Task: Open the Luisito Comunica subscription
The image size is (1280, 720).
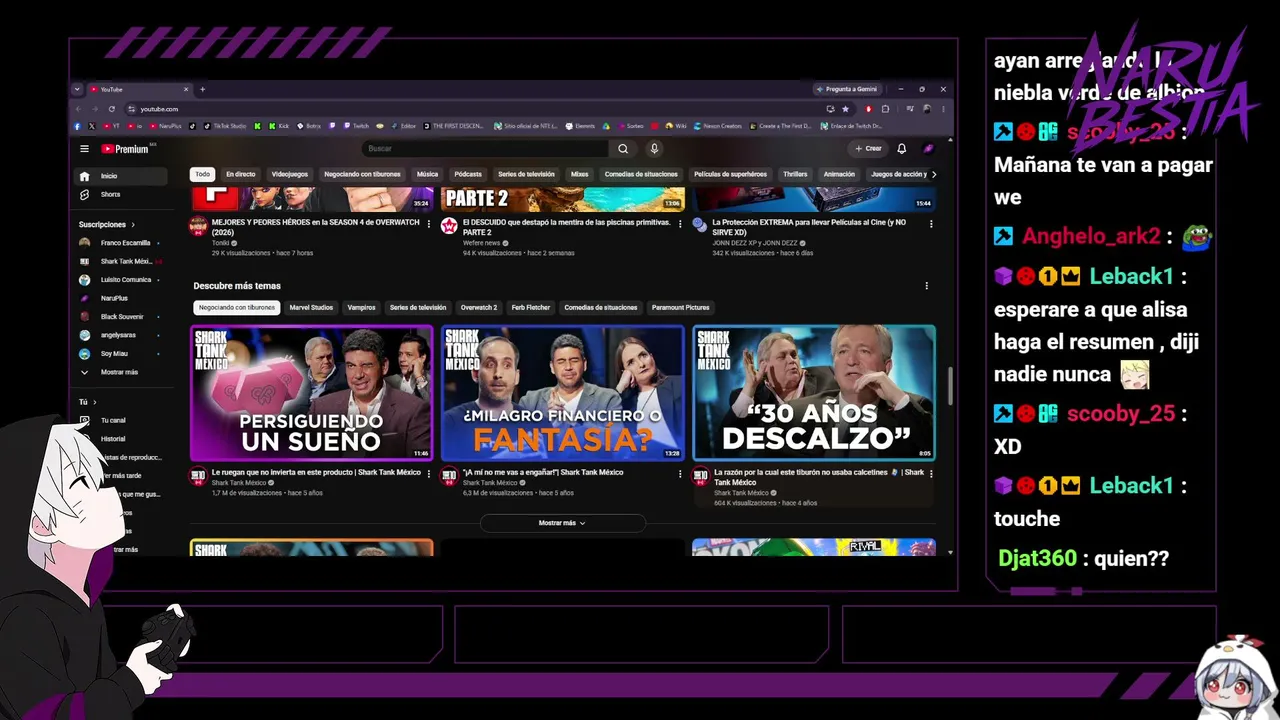Action: (x=122, y=280)
